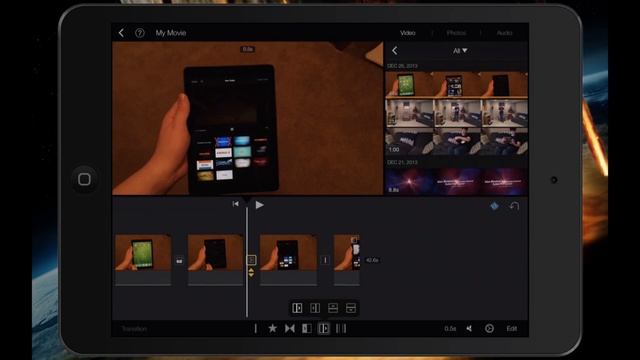Tap the 42.6s duration label in timeline
The height and width of the screenshot is (360, 640).
point(372,260)
